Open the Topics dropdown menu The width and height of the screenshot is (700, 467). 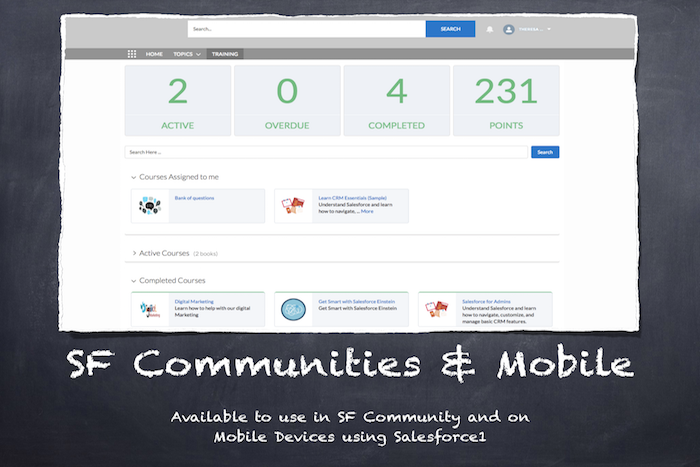186,54
